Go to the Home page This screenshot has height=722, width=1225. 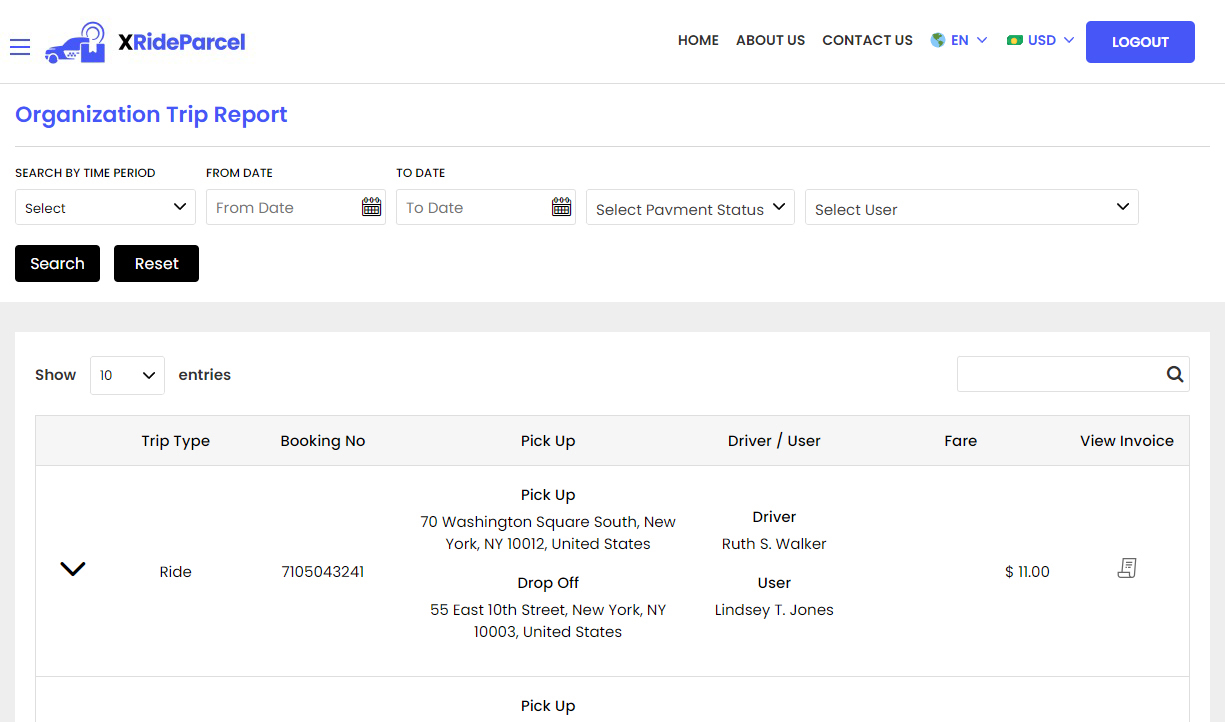click(x=698, y=41)
